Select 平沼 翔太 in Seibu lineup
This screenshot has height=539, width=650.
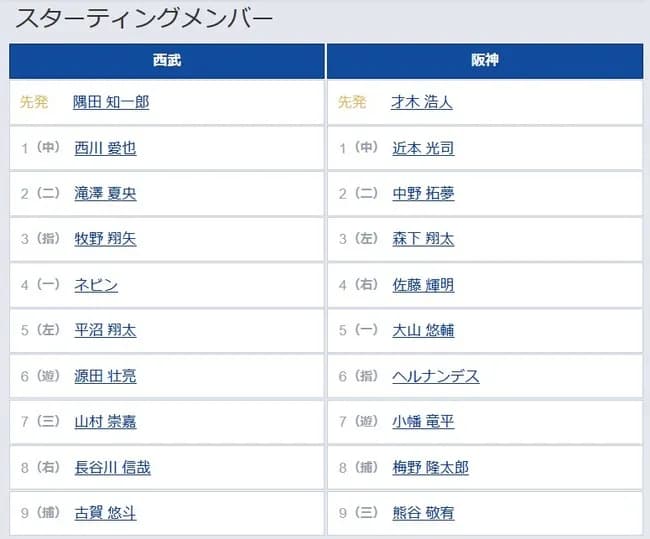tap(105, 330)
